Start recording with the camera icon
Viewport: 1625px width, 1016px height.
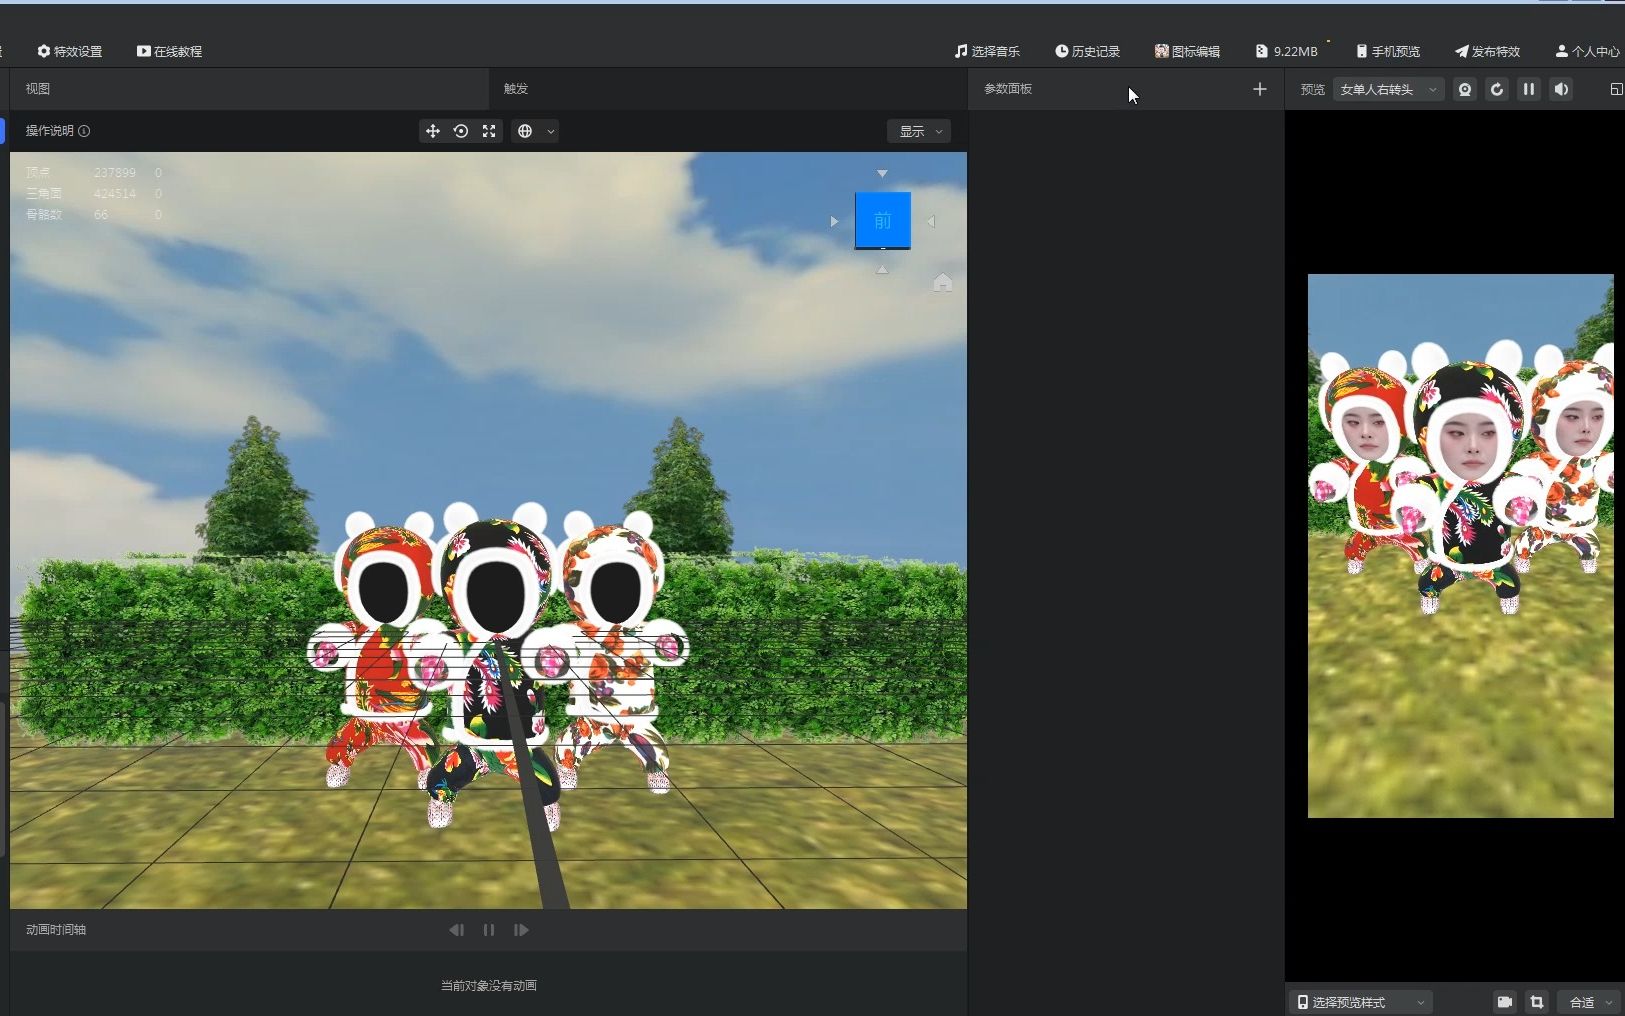[x=1505, y=1002]
